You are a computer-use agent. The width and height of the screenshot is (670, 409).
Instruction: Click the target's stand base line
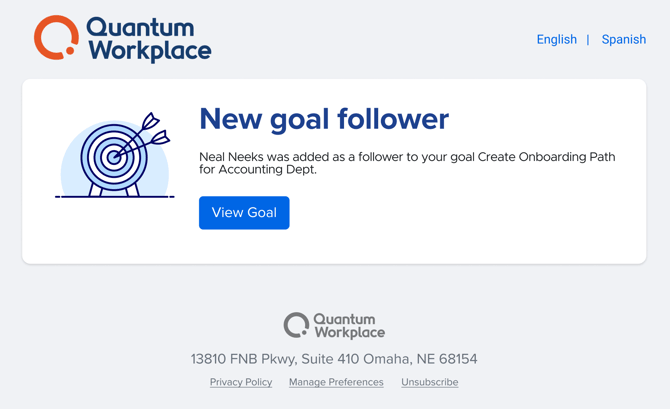[x=114, y=197]
